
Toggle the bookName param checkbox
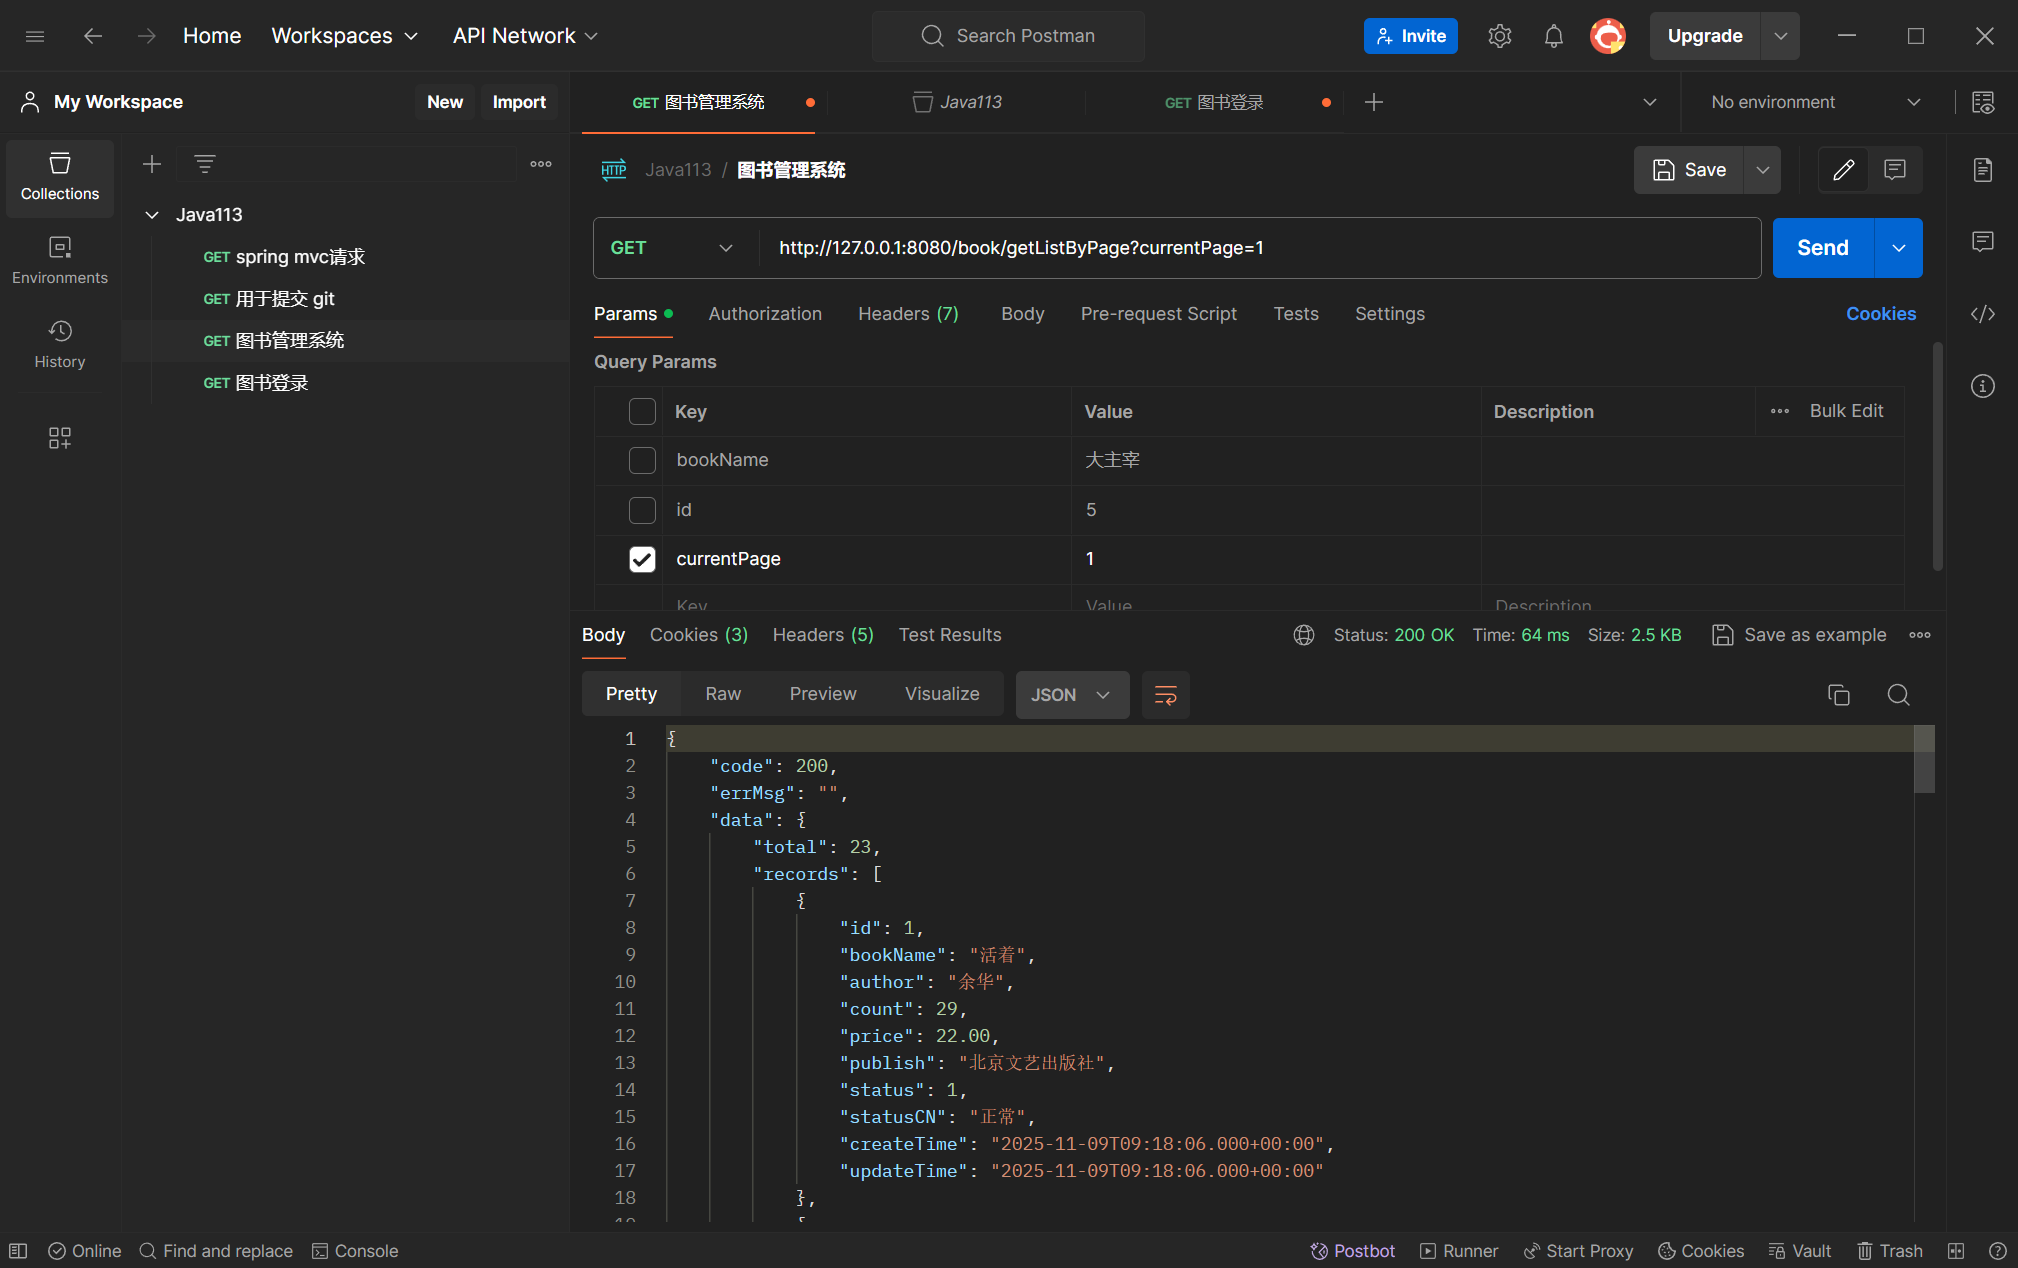tap(642, 460)
